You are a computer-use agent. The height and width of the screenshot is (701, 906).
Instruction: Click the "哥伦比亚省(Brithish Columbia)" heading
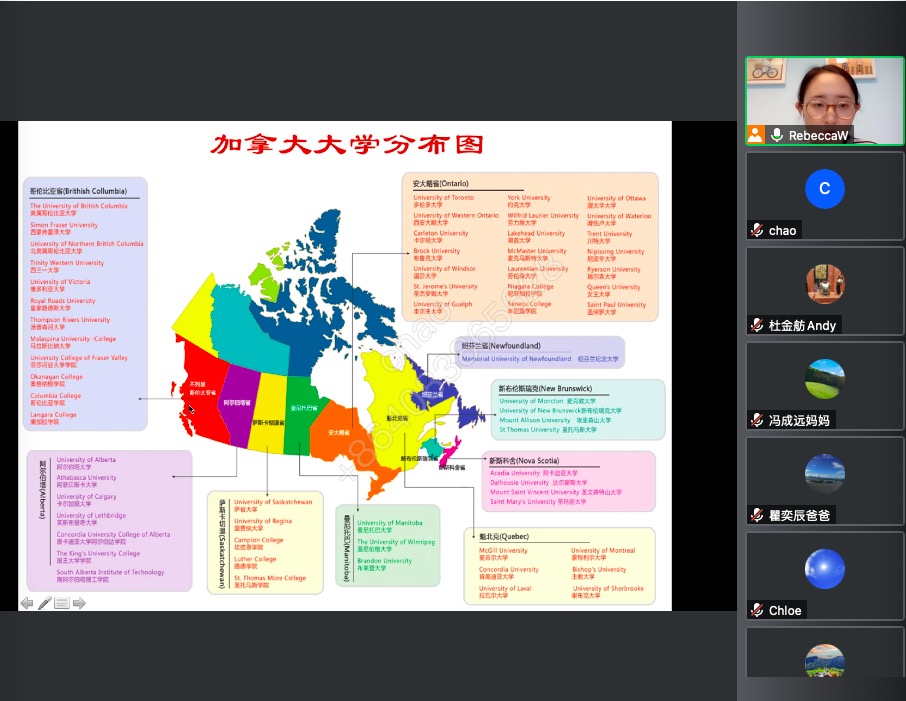click(79, 191)
